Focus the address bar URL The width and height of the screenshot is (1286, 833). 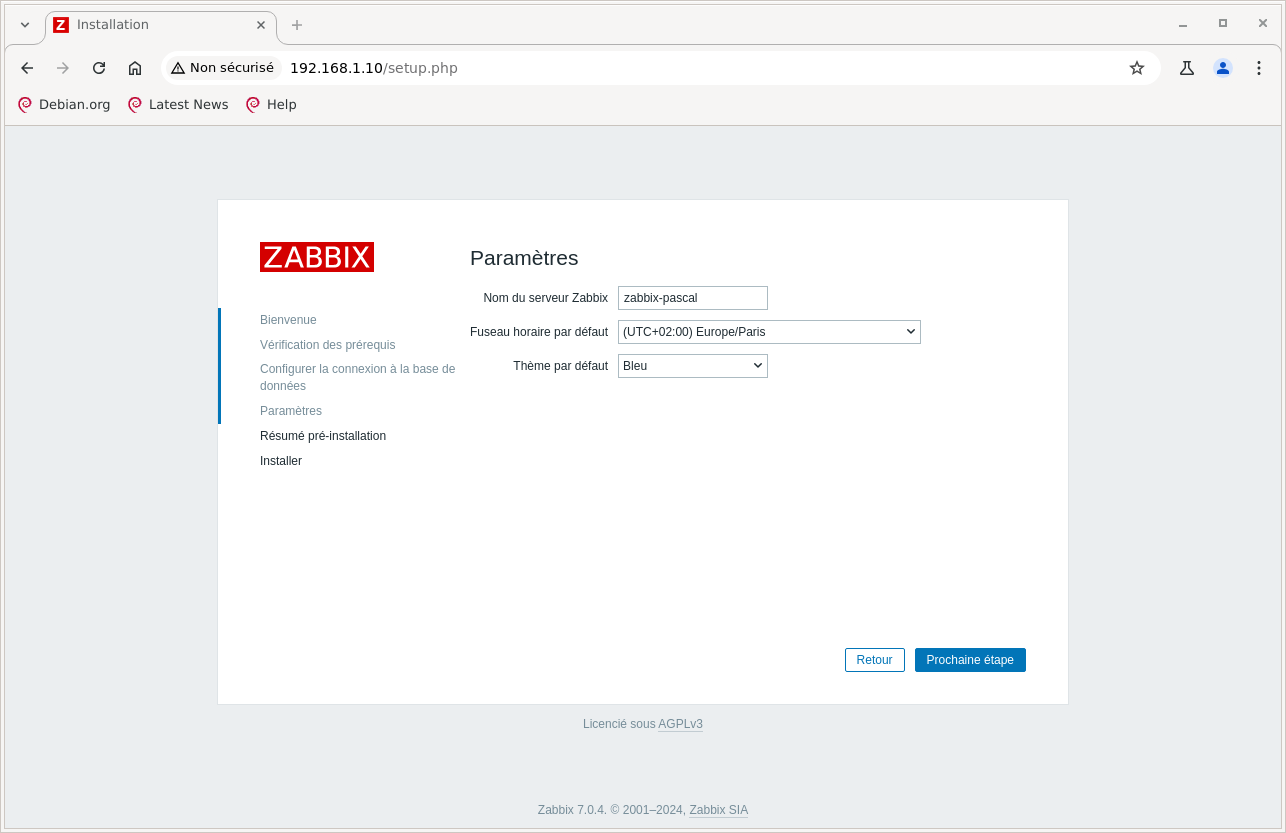(x=374, y=68)
